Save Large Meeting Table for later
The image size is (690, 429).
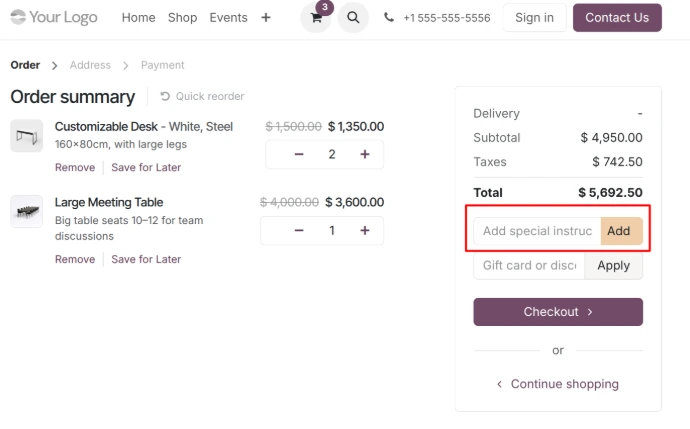tap(146, 259)
